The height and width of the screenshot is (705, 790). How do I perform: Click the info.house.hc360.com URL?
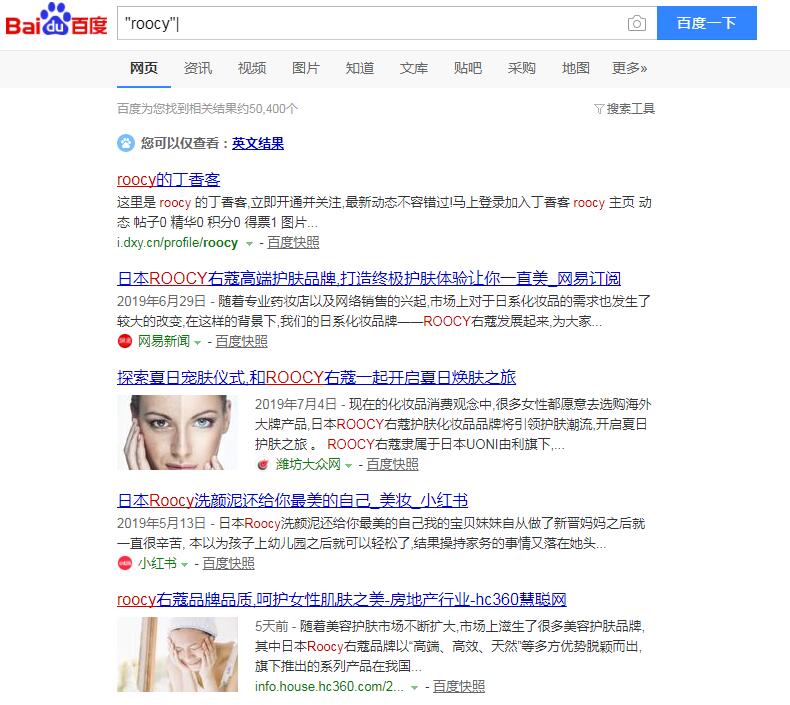tap(329, 686)
